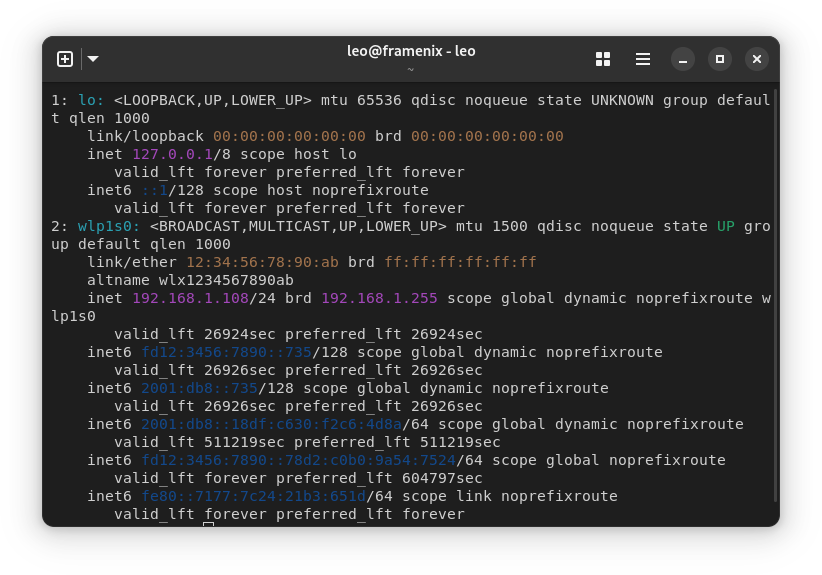This screenshot has height=575, width=822.
Task: Open a new terminal tab
Action: click(x=64, y=59)
